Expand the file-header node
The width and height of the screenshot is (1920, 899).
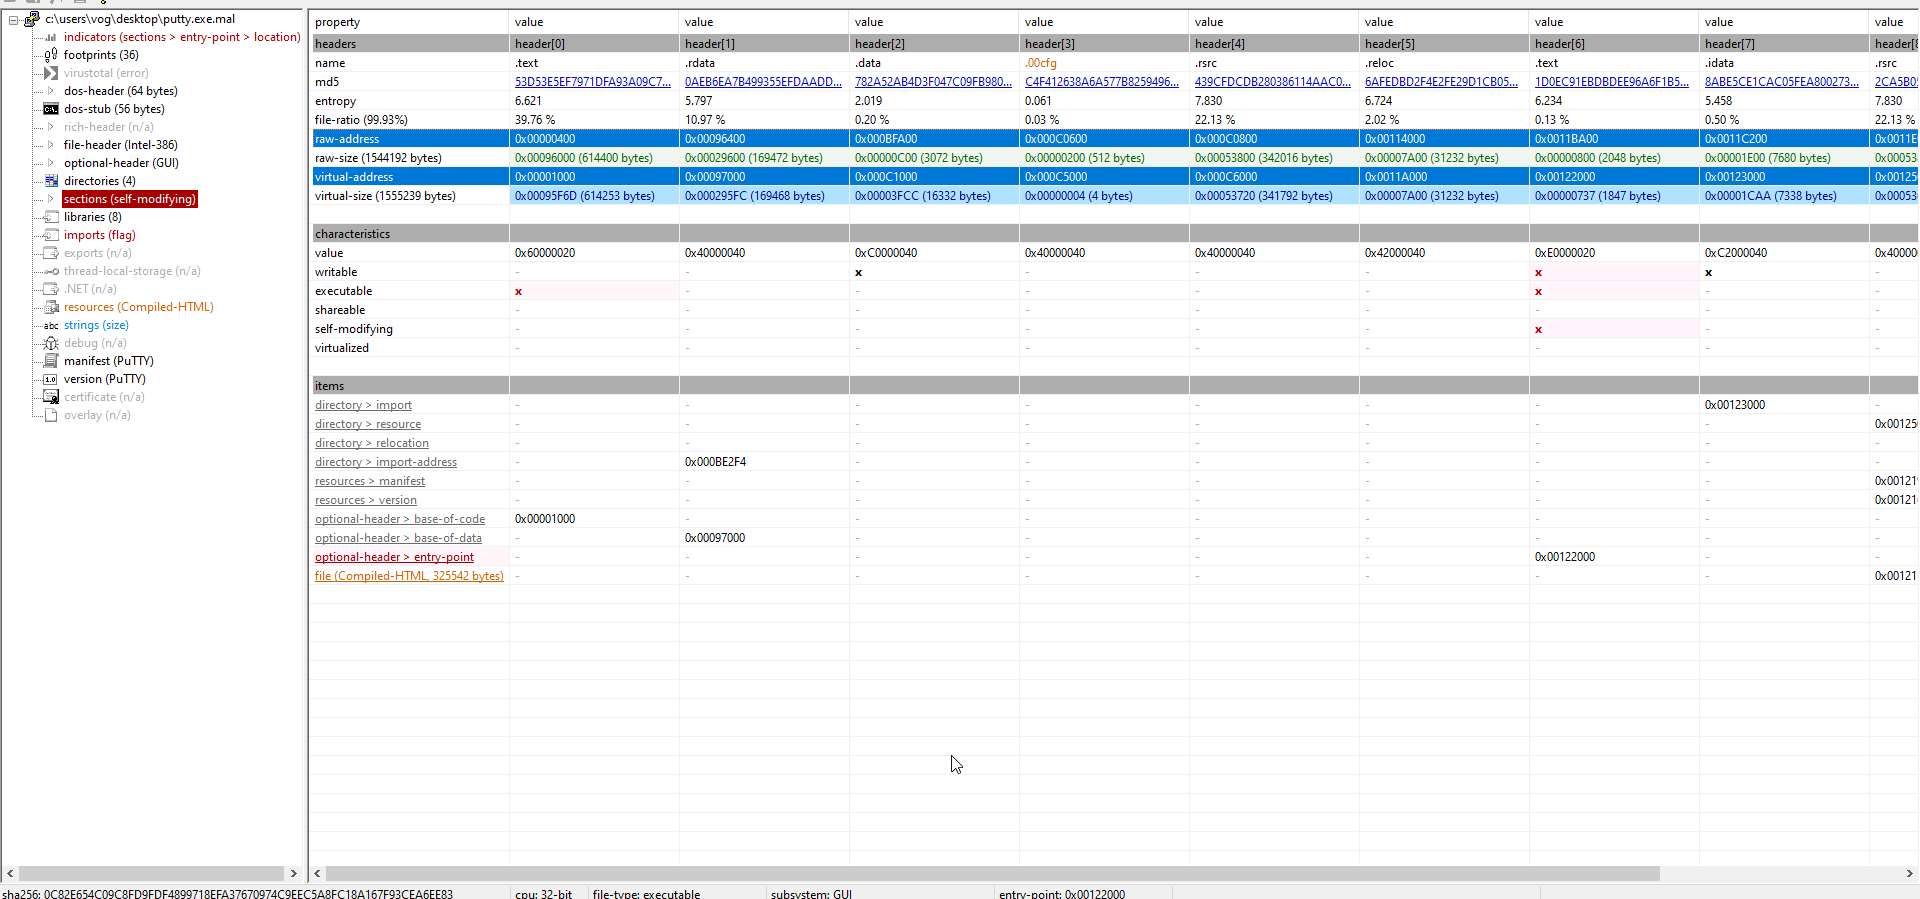tap(50, 145)
